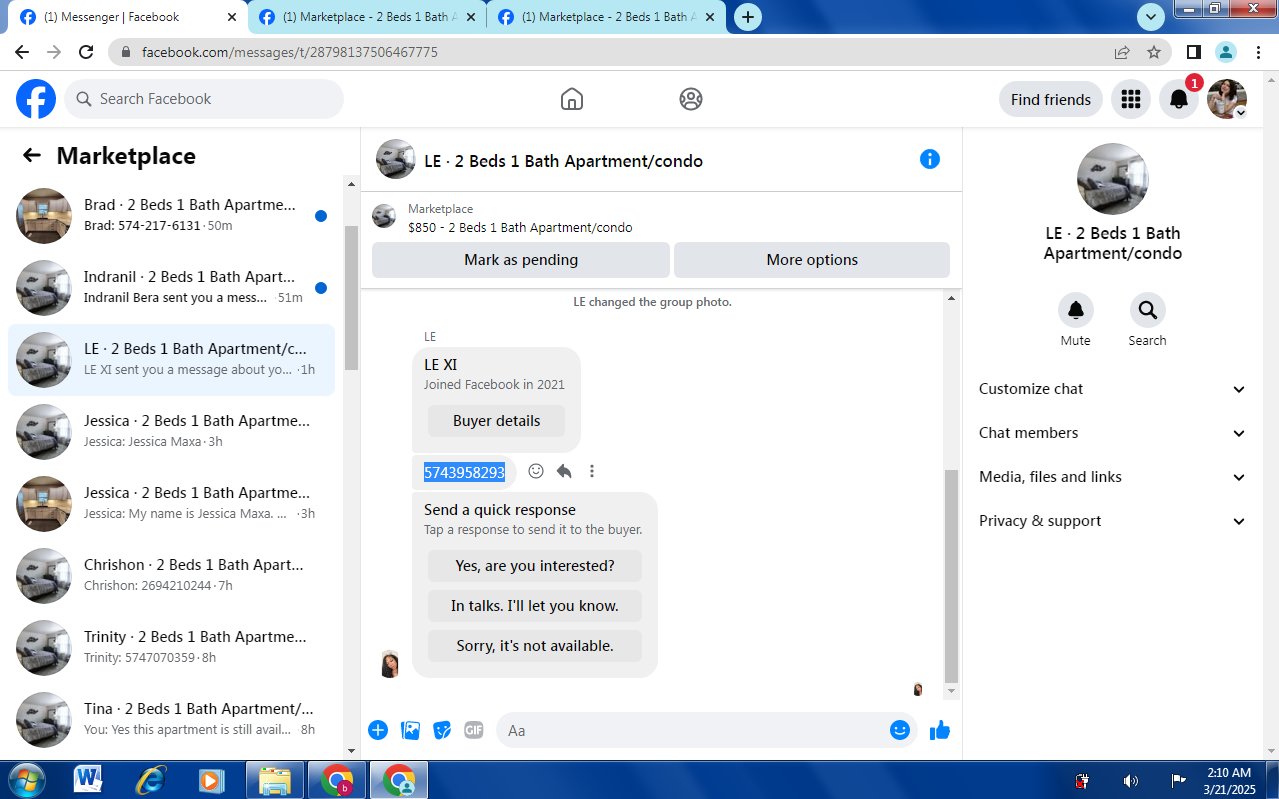
Task: Open File Explorer folder in taskbar
Action: 274,780
